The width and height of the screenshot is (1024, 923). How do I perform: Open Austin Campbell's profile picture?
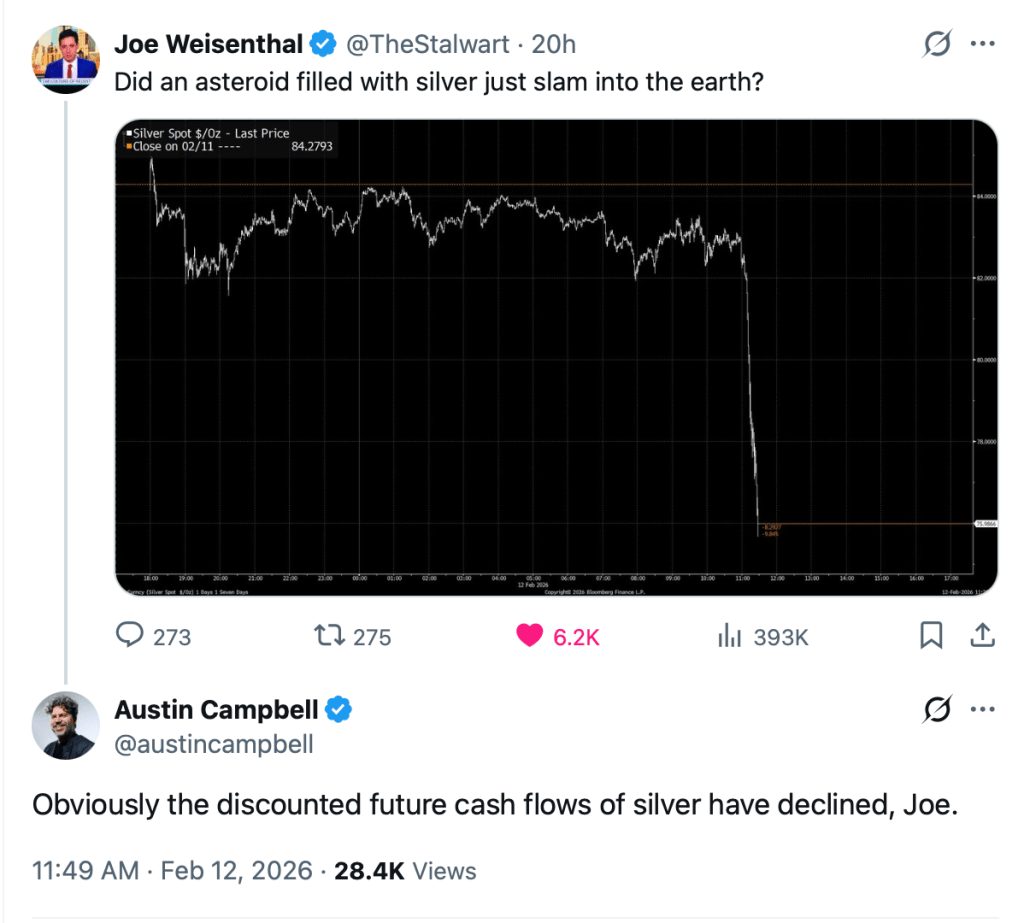point(66,724)
